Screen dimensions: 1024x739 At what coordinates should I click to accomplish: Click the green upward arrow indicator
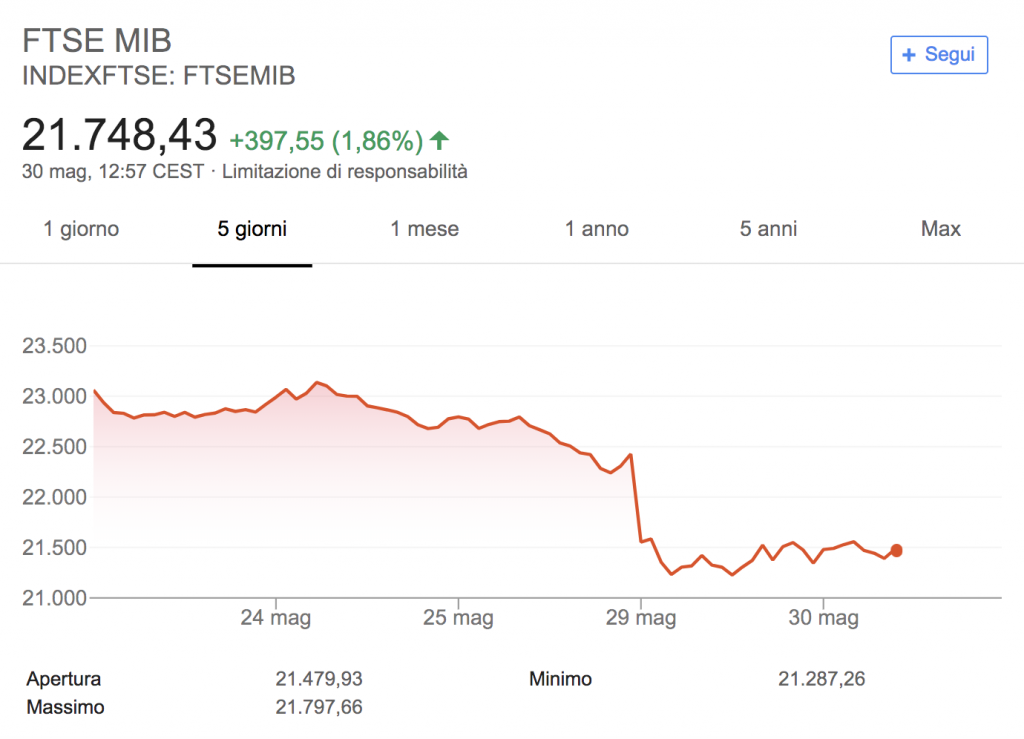point(440,140)
